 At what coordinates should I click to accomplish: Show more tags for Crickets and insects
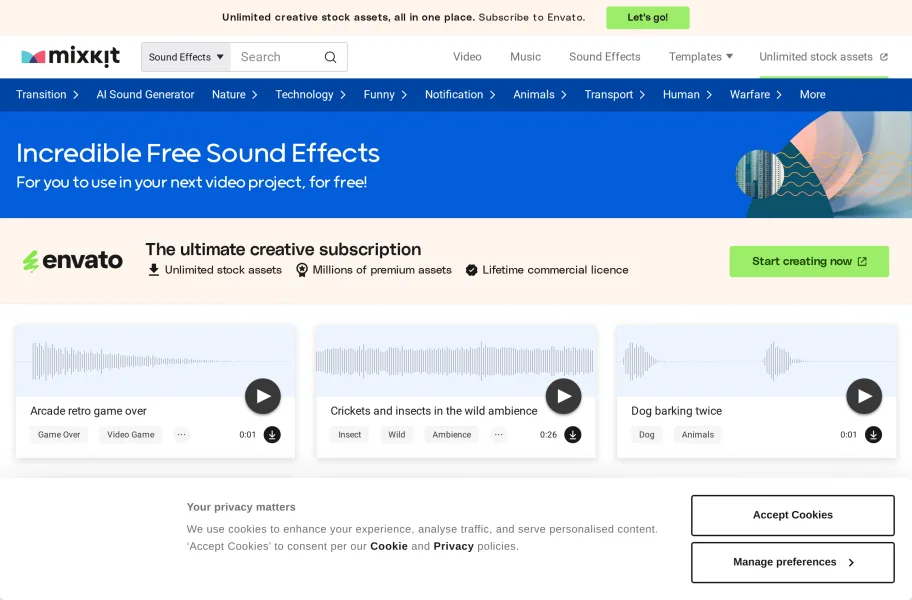[x=498, y=434]
